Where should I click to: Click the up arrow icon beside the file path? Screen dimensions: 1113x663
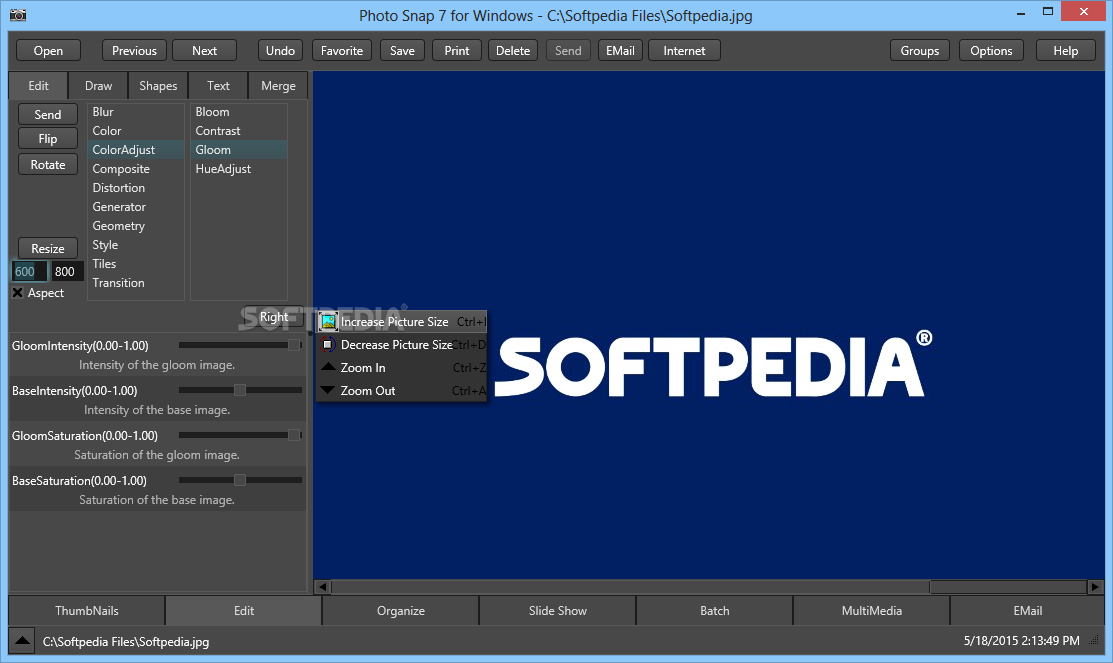[22, 641]
